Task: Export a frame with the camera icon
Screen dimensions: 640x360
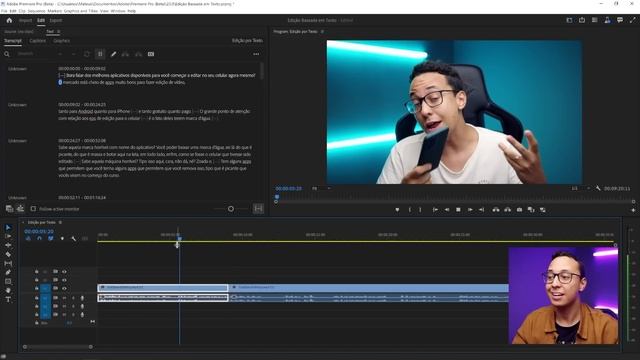Action: point(519,209)
